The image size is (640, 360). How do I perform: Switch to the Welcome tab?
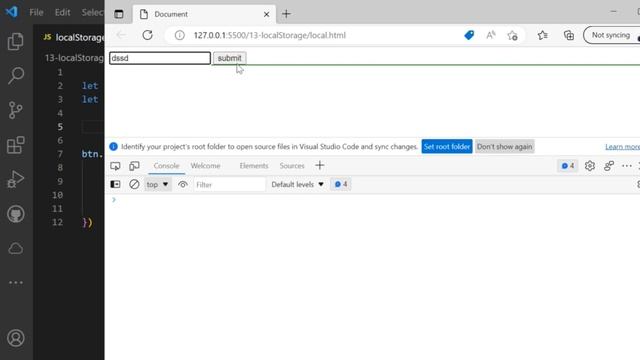coord(205,166)
